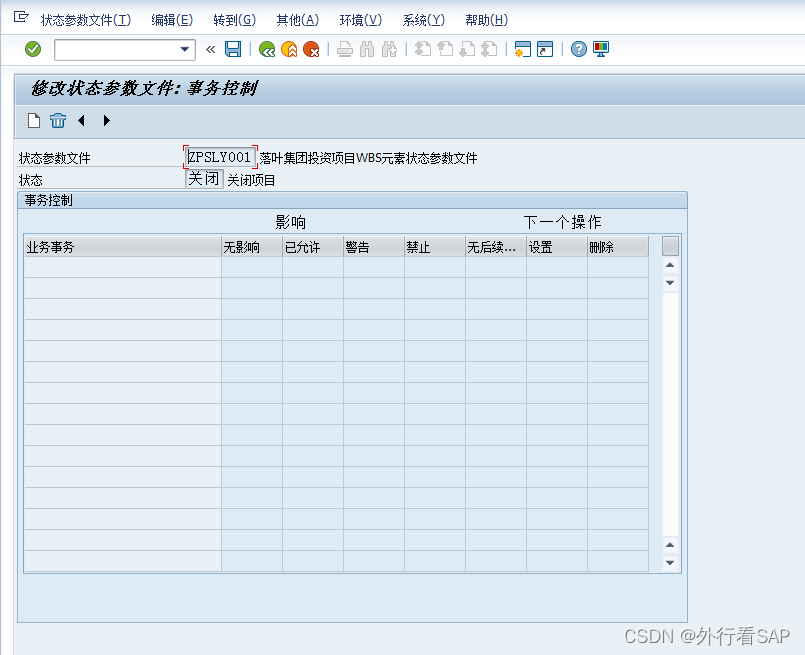Click the 警告 column header
The image size is (805, 655).
pyautogui.click(x=374, y=247)
